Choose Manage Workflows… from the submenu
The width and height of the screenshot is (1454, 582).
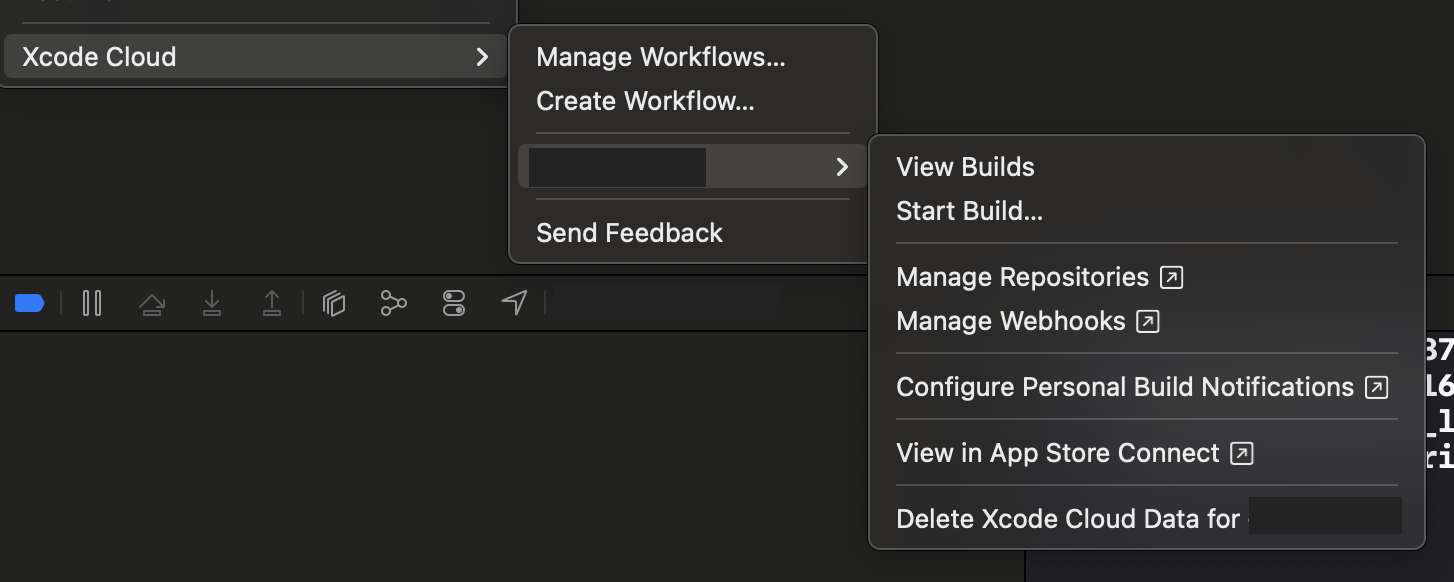tap(660, 57)
